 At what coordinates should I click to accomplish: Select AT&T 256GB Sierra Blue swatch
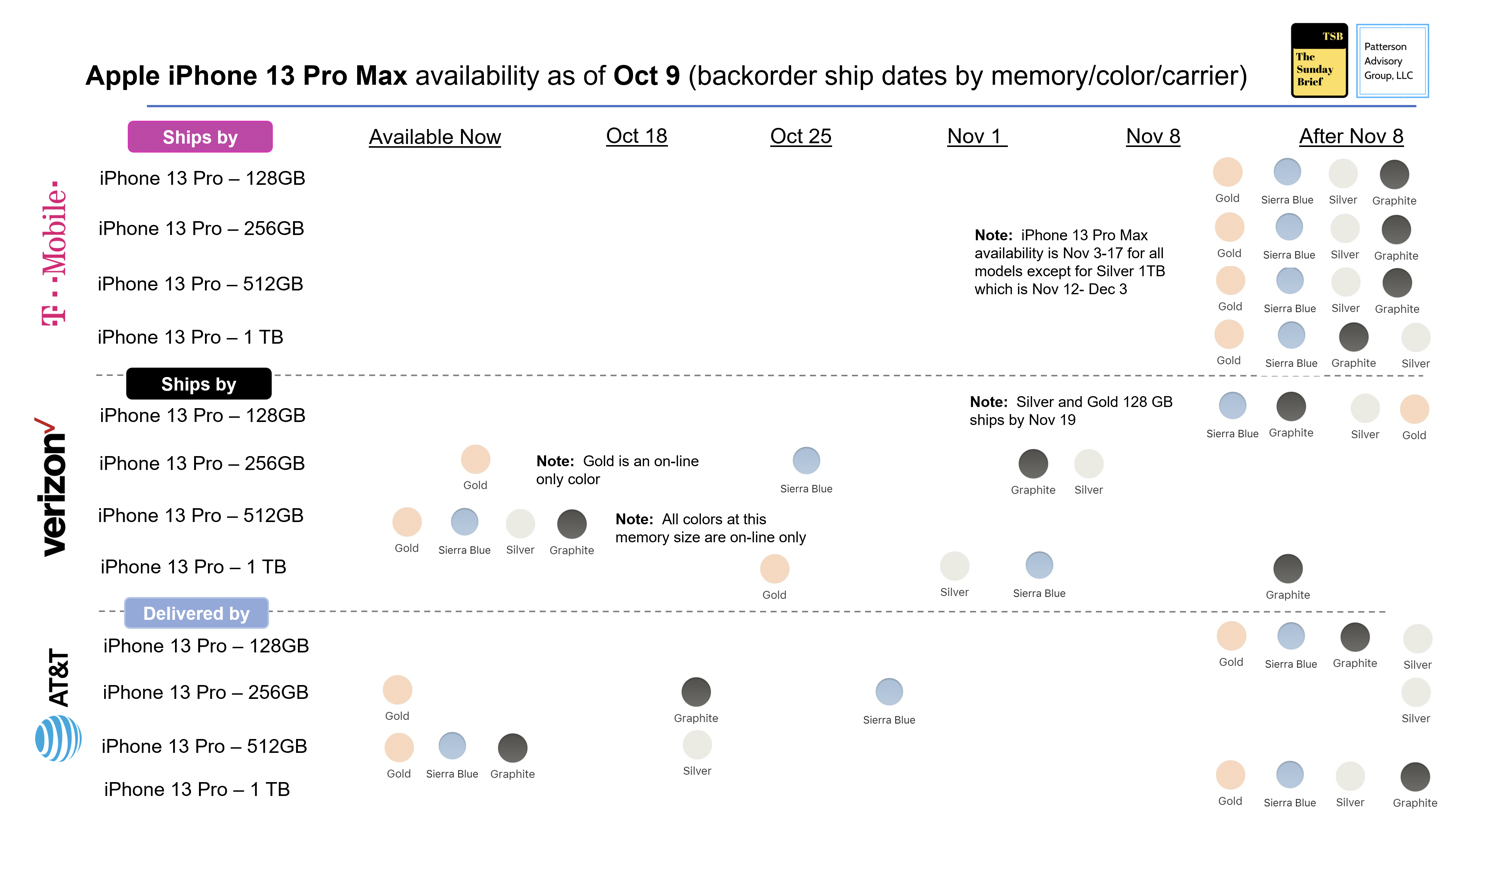tap(889, 692)
